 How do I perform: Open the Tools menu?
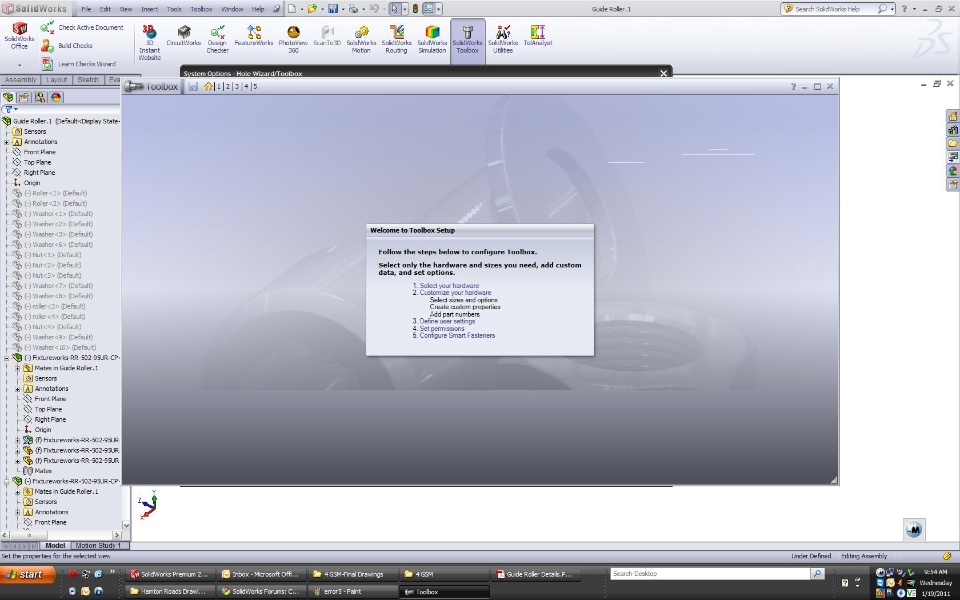(x=174, y=9)
